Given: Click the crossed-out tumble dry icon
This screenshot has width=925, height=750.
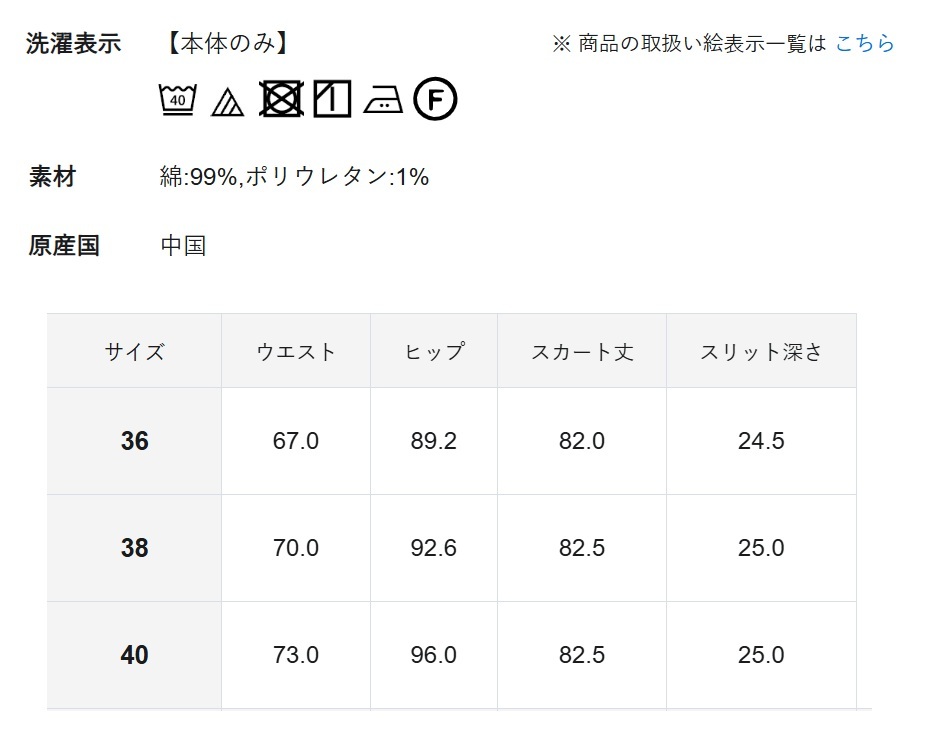Looking at the screenshot, I should [x=281, y=99].
